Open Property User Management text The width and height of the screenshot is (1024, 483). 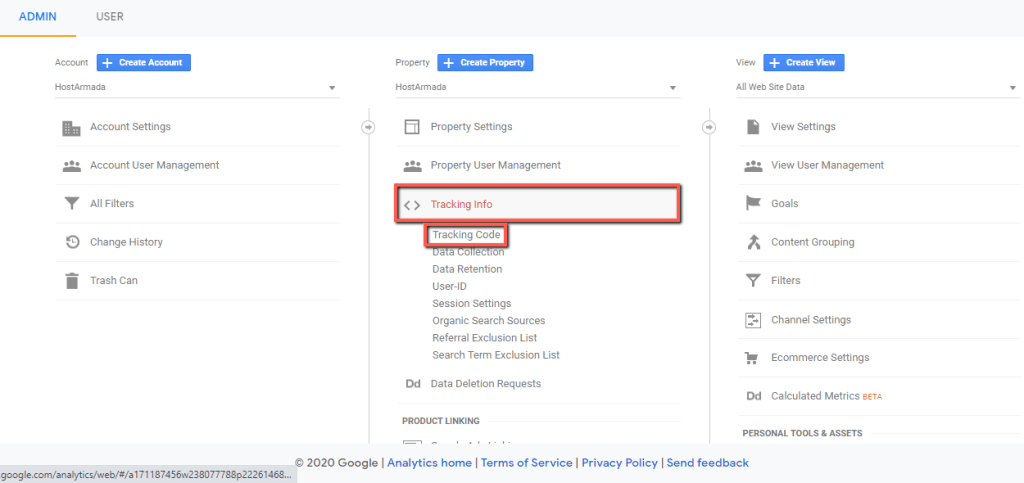(x=496, y=165)
